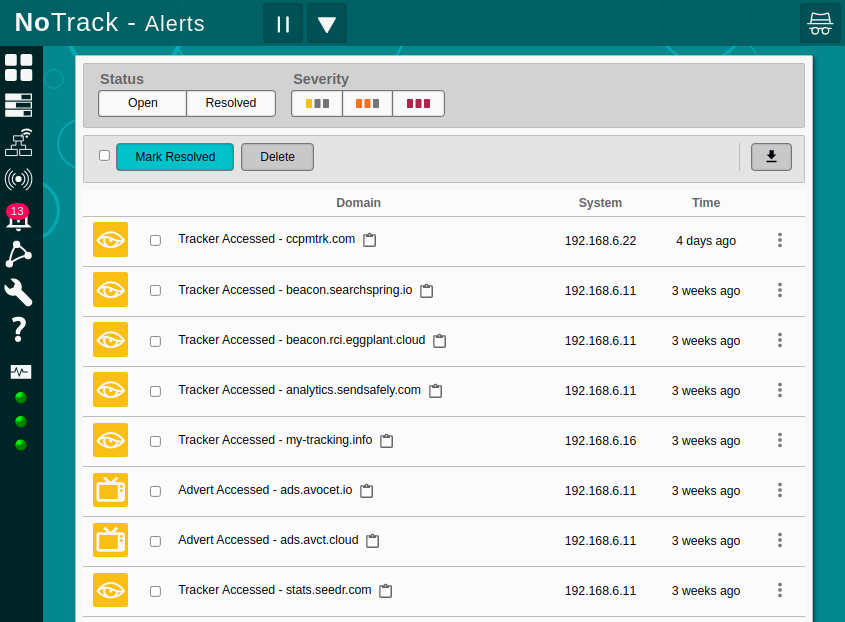Click the Delete button
Viewport: 845px width, 622px height.
[278, 157]
